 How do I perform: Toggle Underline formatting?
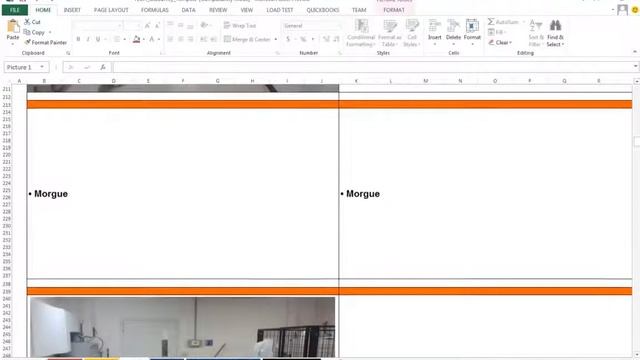(x=98, y=39)
